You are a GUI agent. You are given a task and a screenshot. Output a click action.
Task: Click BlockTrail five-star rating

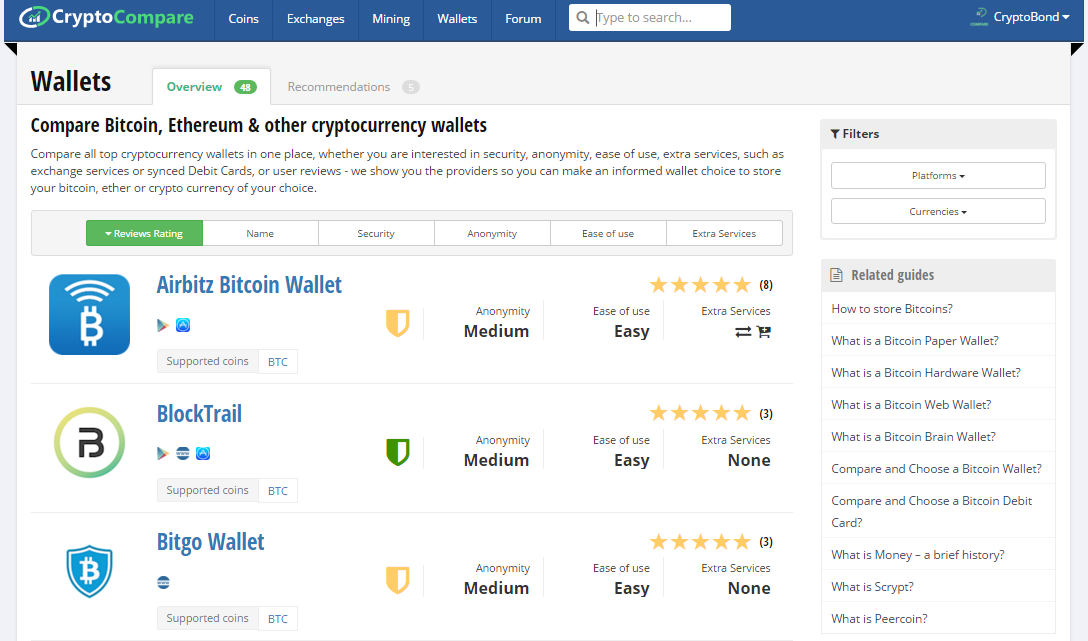coord(700,413)
